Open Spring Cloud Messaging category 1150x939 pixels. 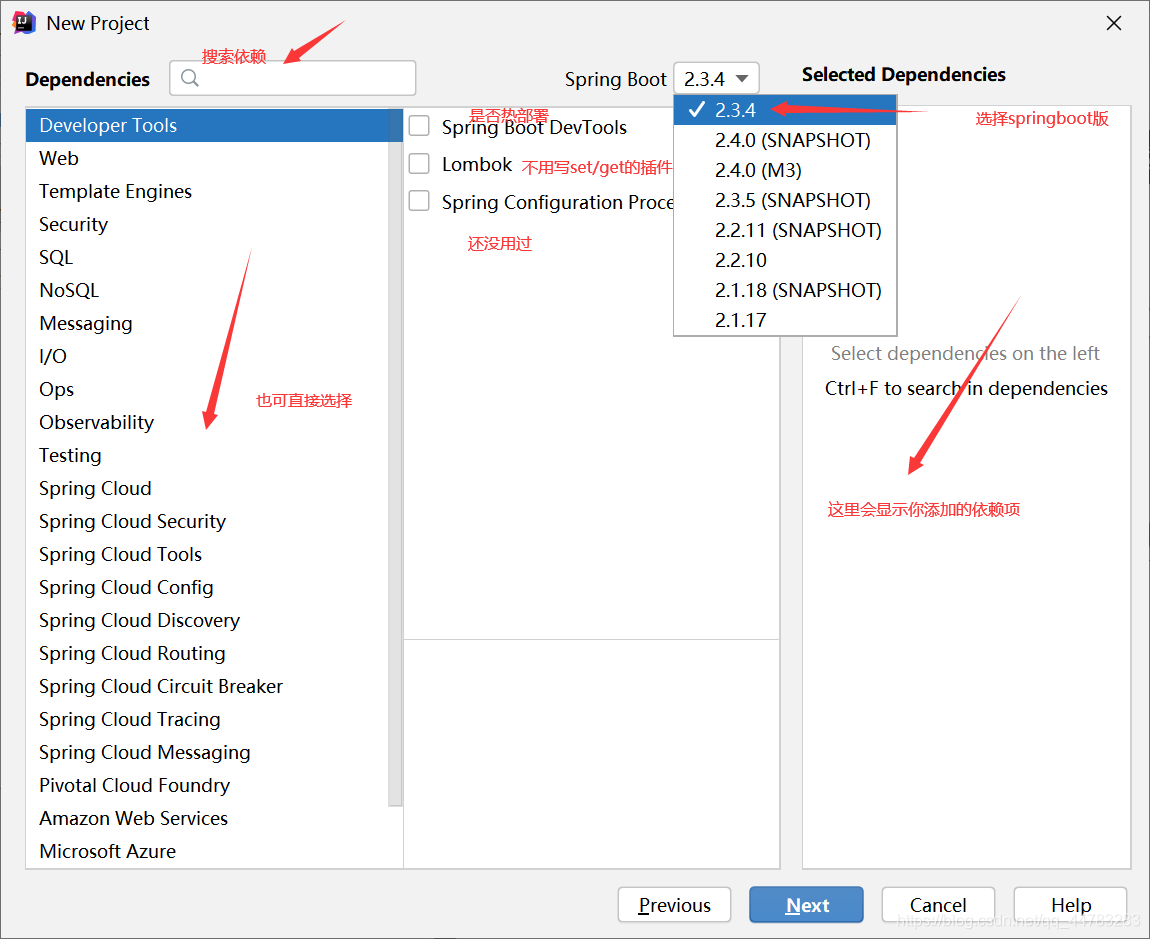click(x=208, y=753)
